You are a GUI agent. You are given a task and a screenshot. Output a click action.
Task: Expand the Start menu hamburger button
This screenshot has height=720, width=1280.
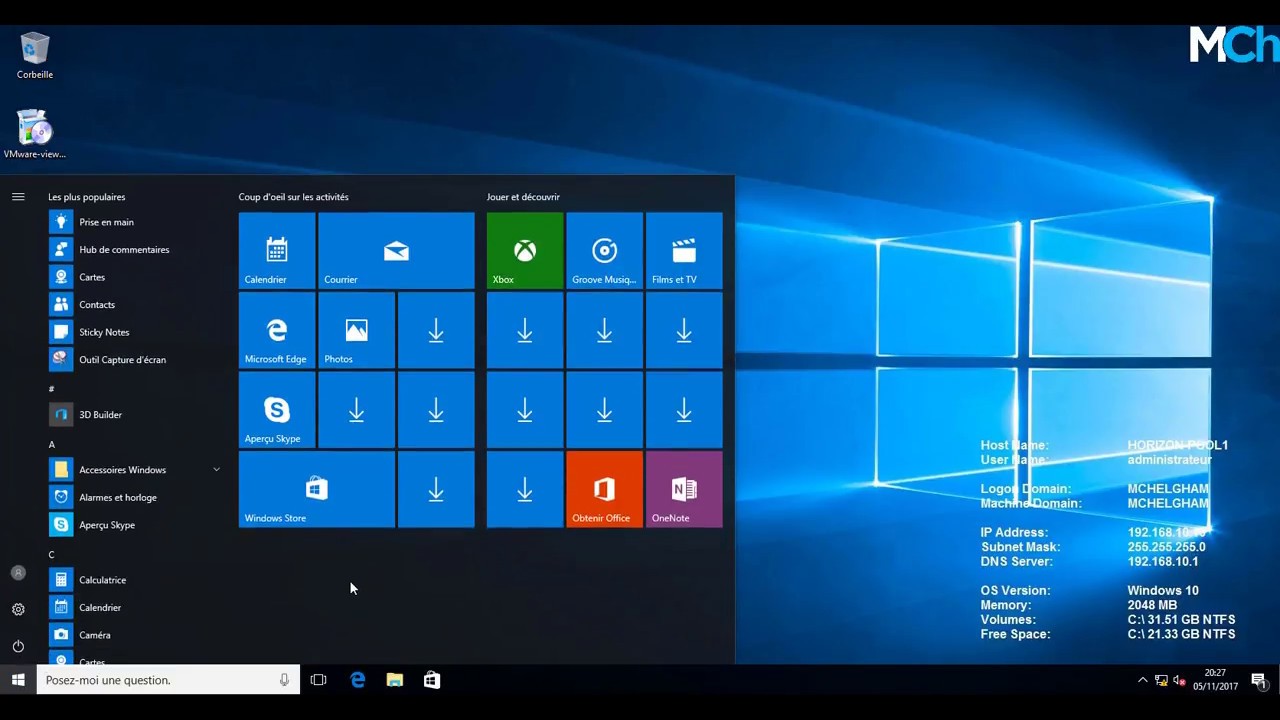[18, 197]
